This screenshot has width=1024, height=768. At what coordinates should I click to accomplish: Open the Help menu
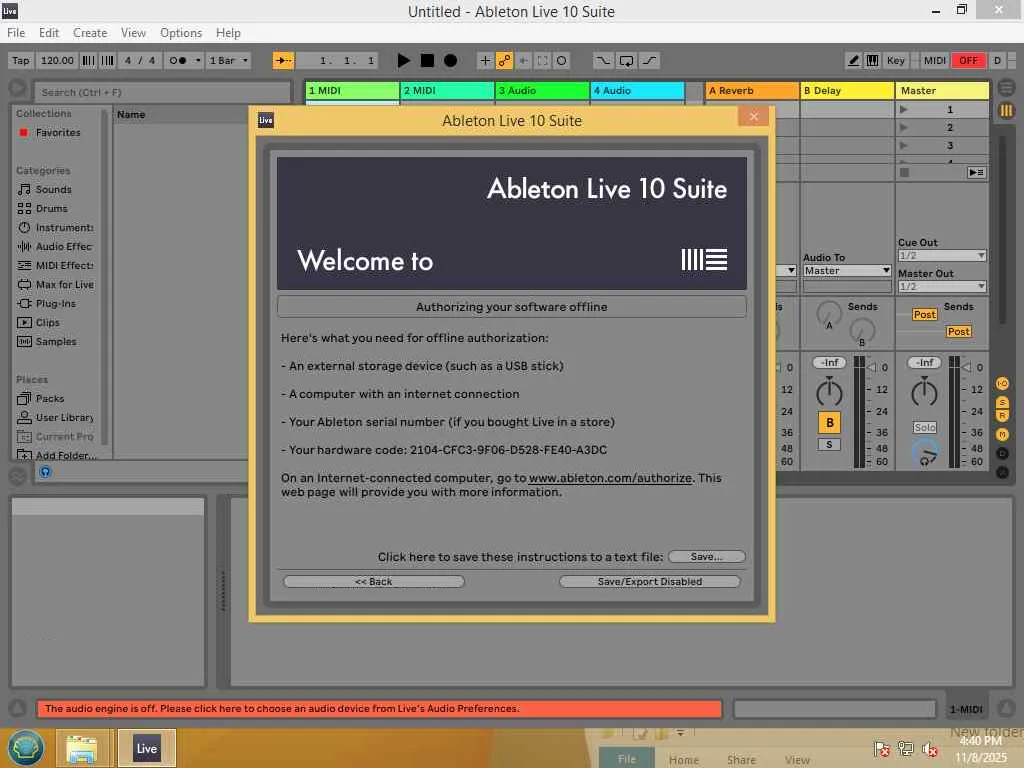228,33
